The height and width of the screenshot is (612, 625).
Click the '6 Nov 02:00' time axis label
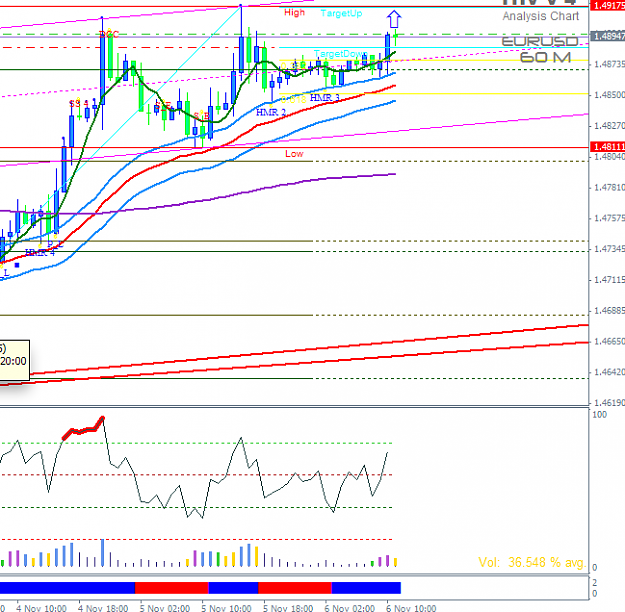click(350, 608)
